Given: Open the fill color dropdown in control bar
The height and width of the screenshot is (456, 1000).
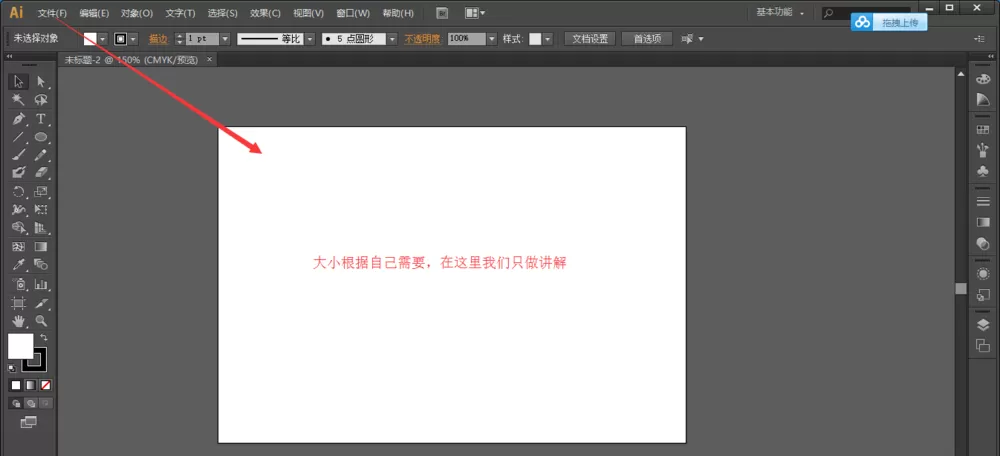Looking at the screenshot, I should [101, 40].
